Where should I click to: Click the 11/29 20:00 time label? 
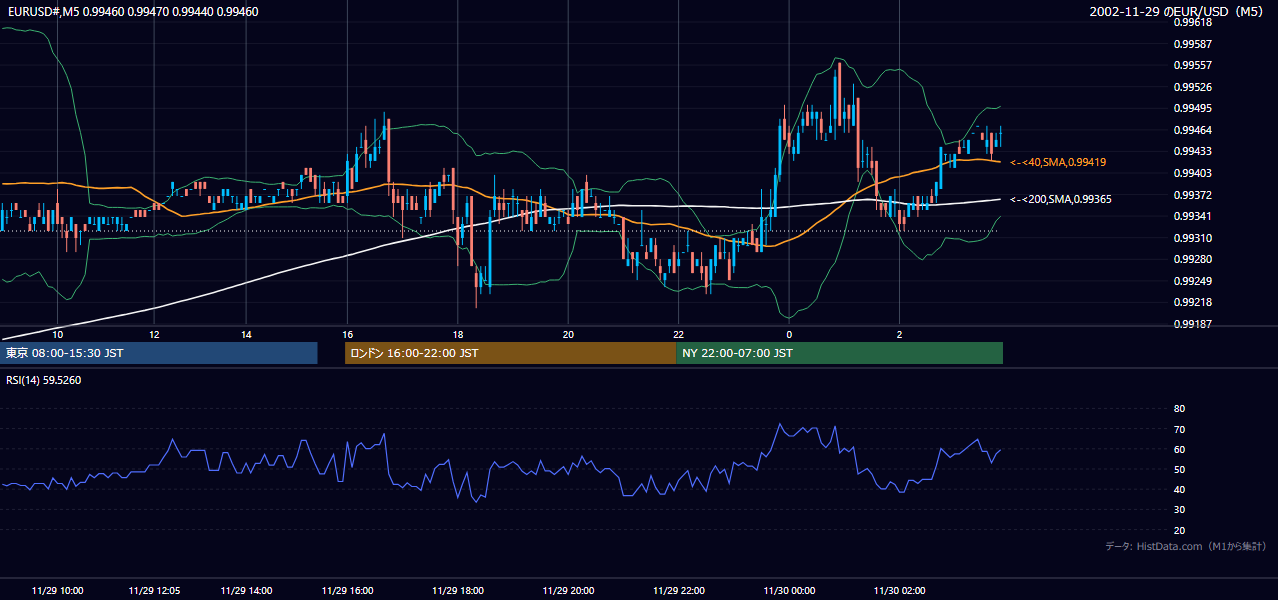[568, 591]
